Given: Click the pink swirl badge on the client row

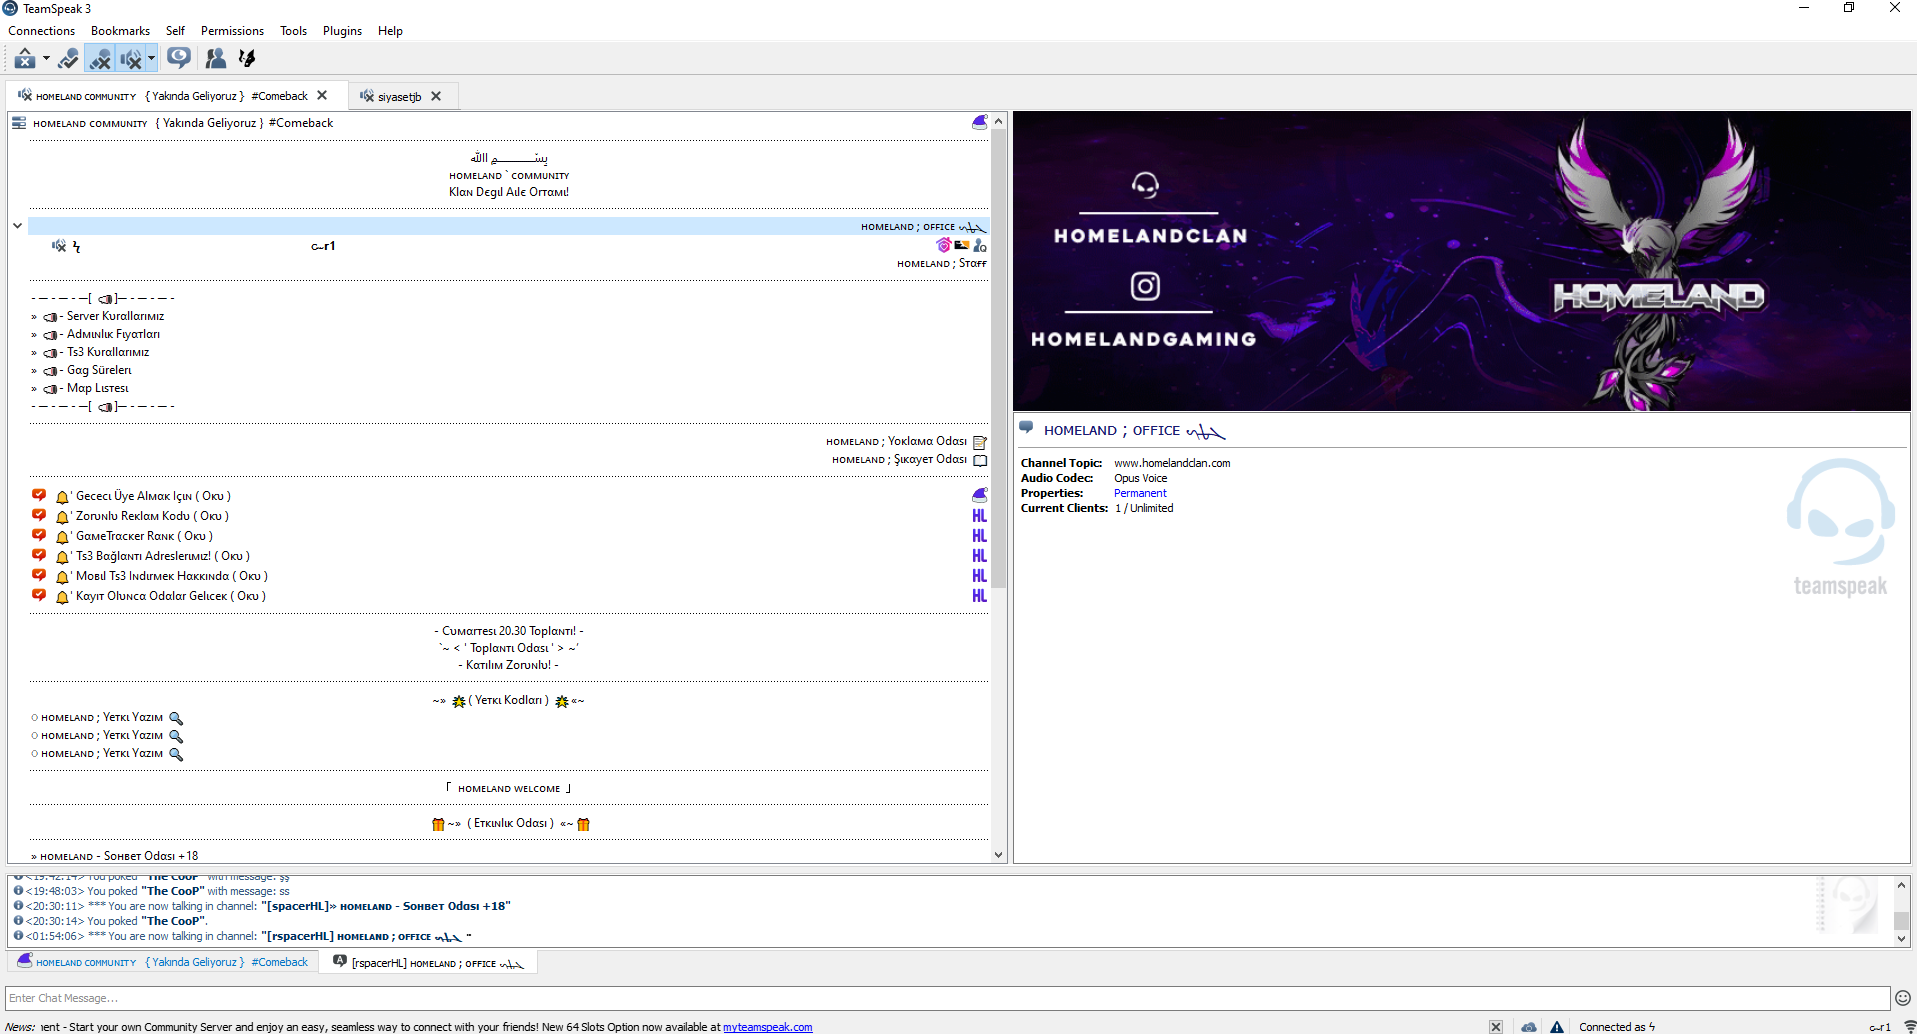Looking at the screenshot, I should click(x=943, y=245).
